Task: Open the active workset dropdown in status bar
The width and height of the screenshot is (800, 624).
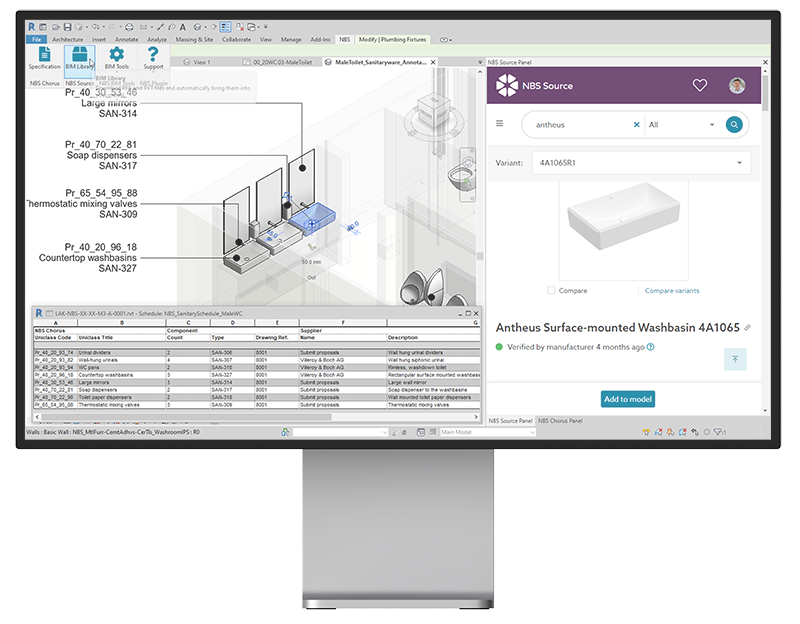Action: point(340,432)
